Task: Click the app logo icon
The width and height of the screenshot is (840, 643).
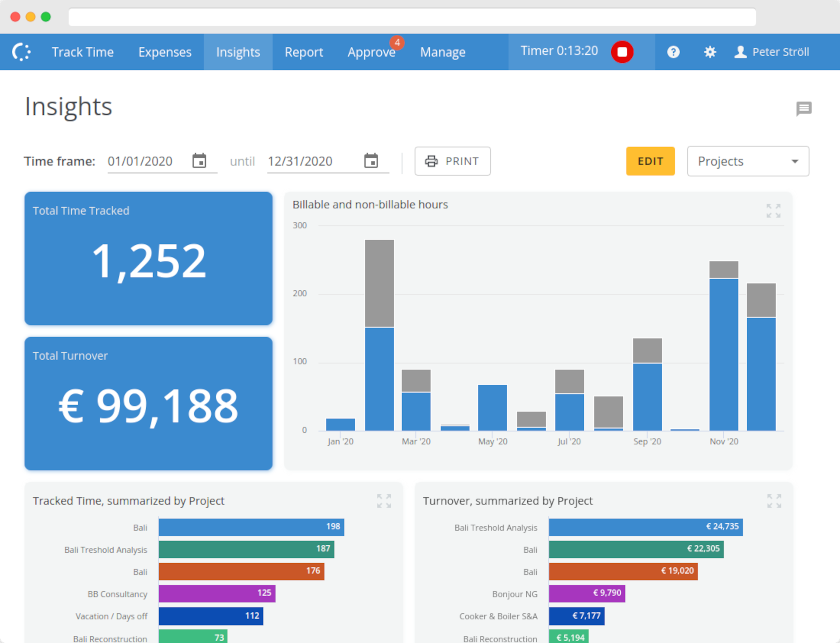Action: pyautogui.click(x=21, y=51)
